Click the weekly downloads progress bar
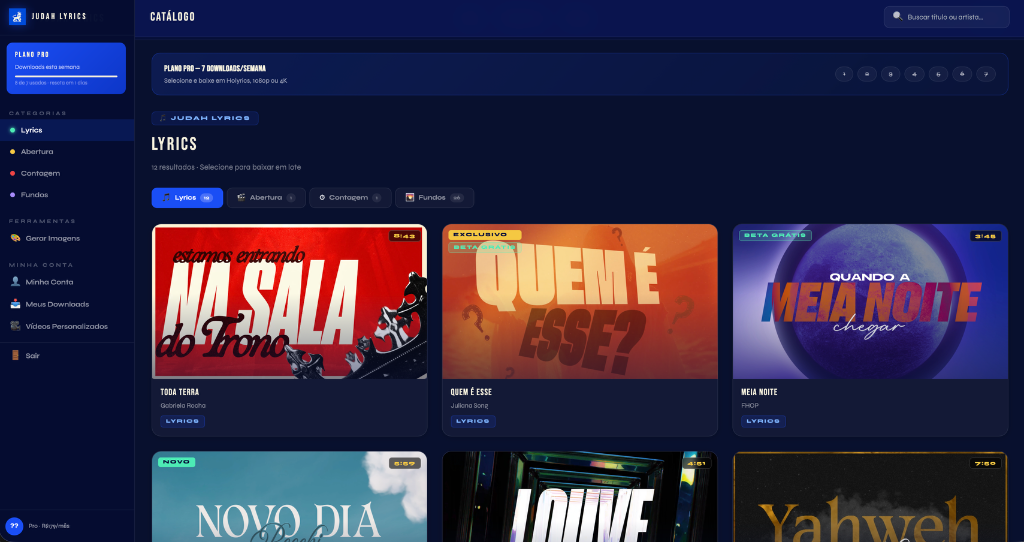 [66, 76]
